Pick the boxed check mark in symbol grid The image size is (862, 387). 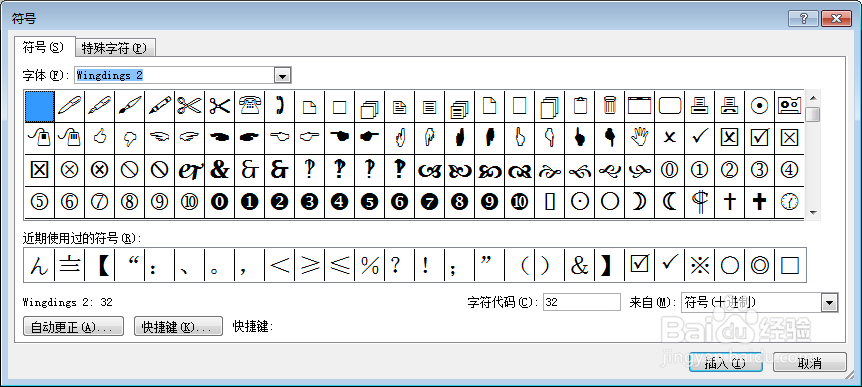point(759,138)
